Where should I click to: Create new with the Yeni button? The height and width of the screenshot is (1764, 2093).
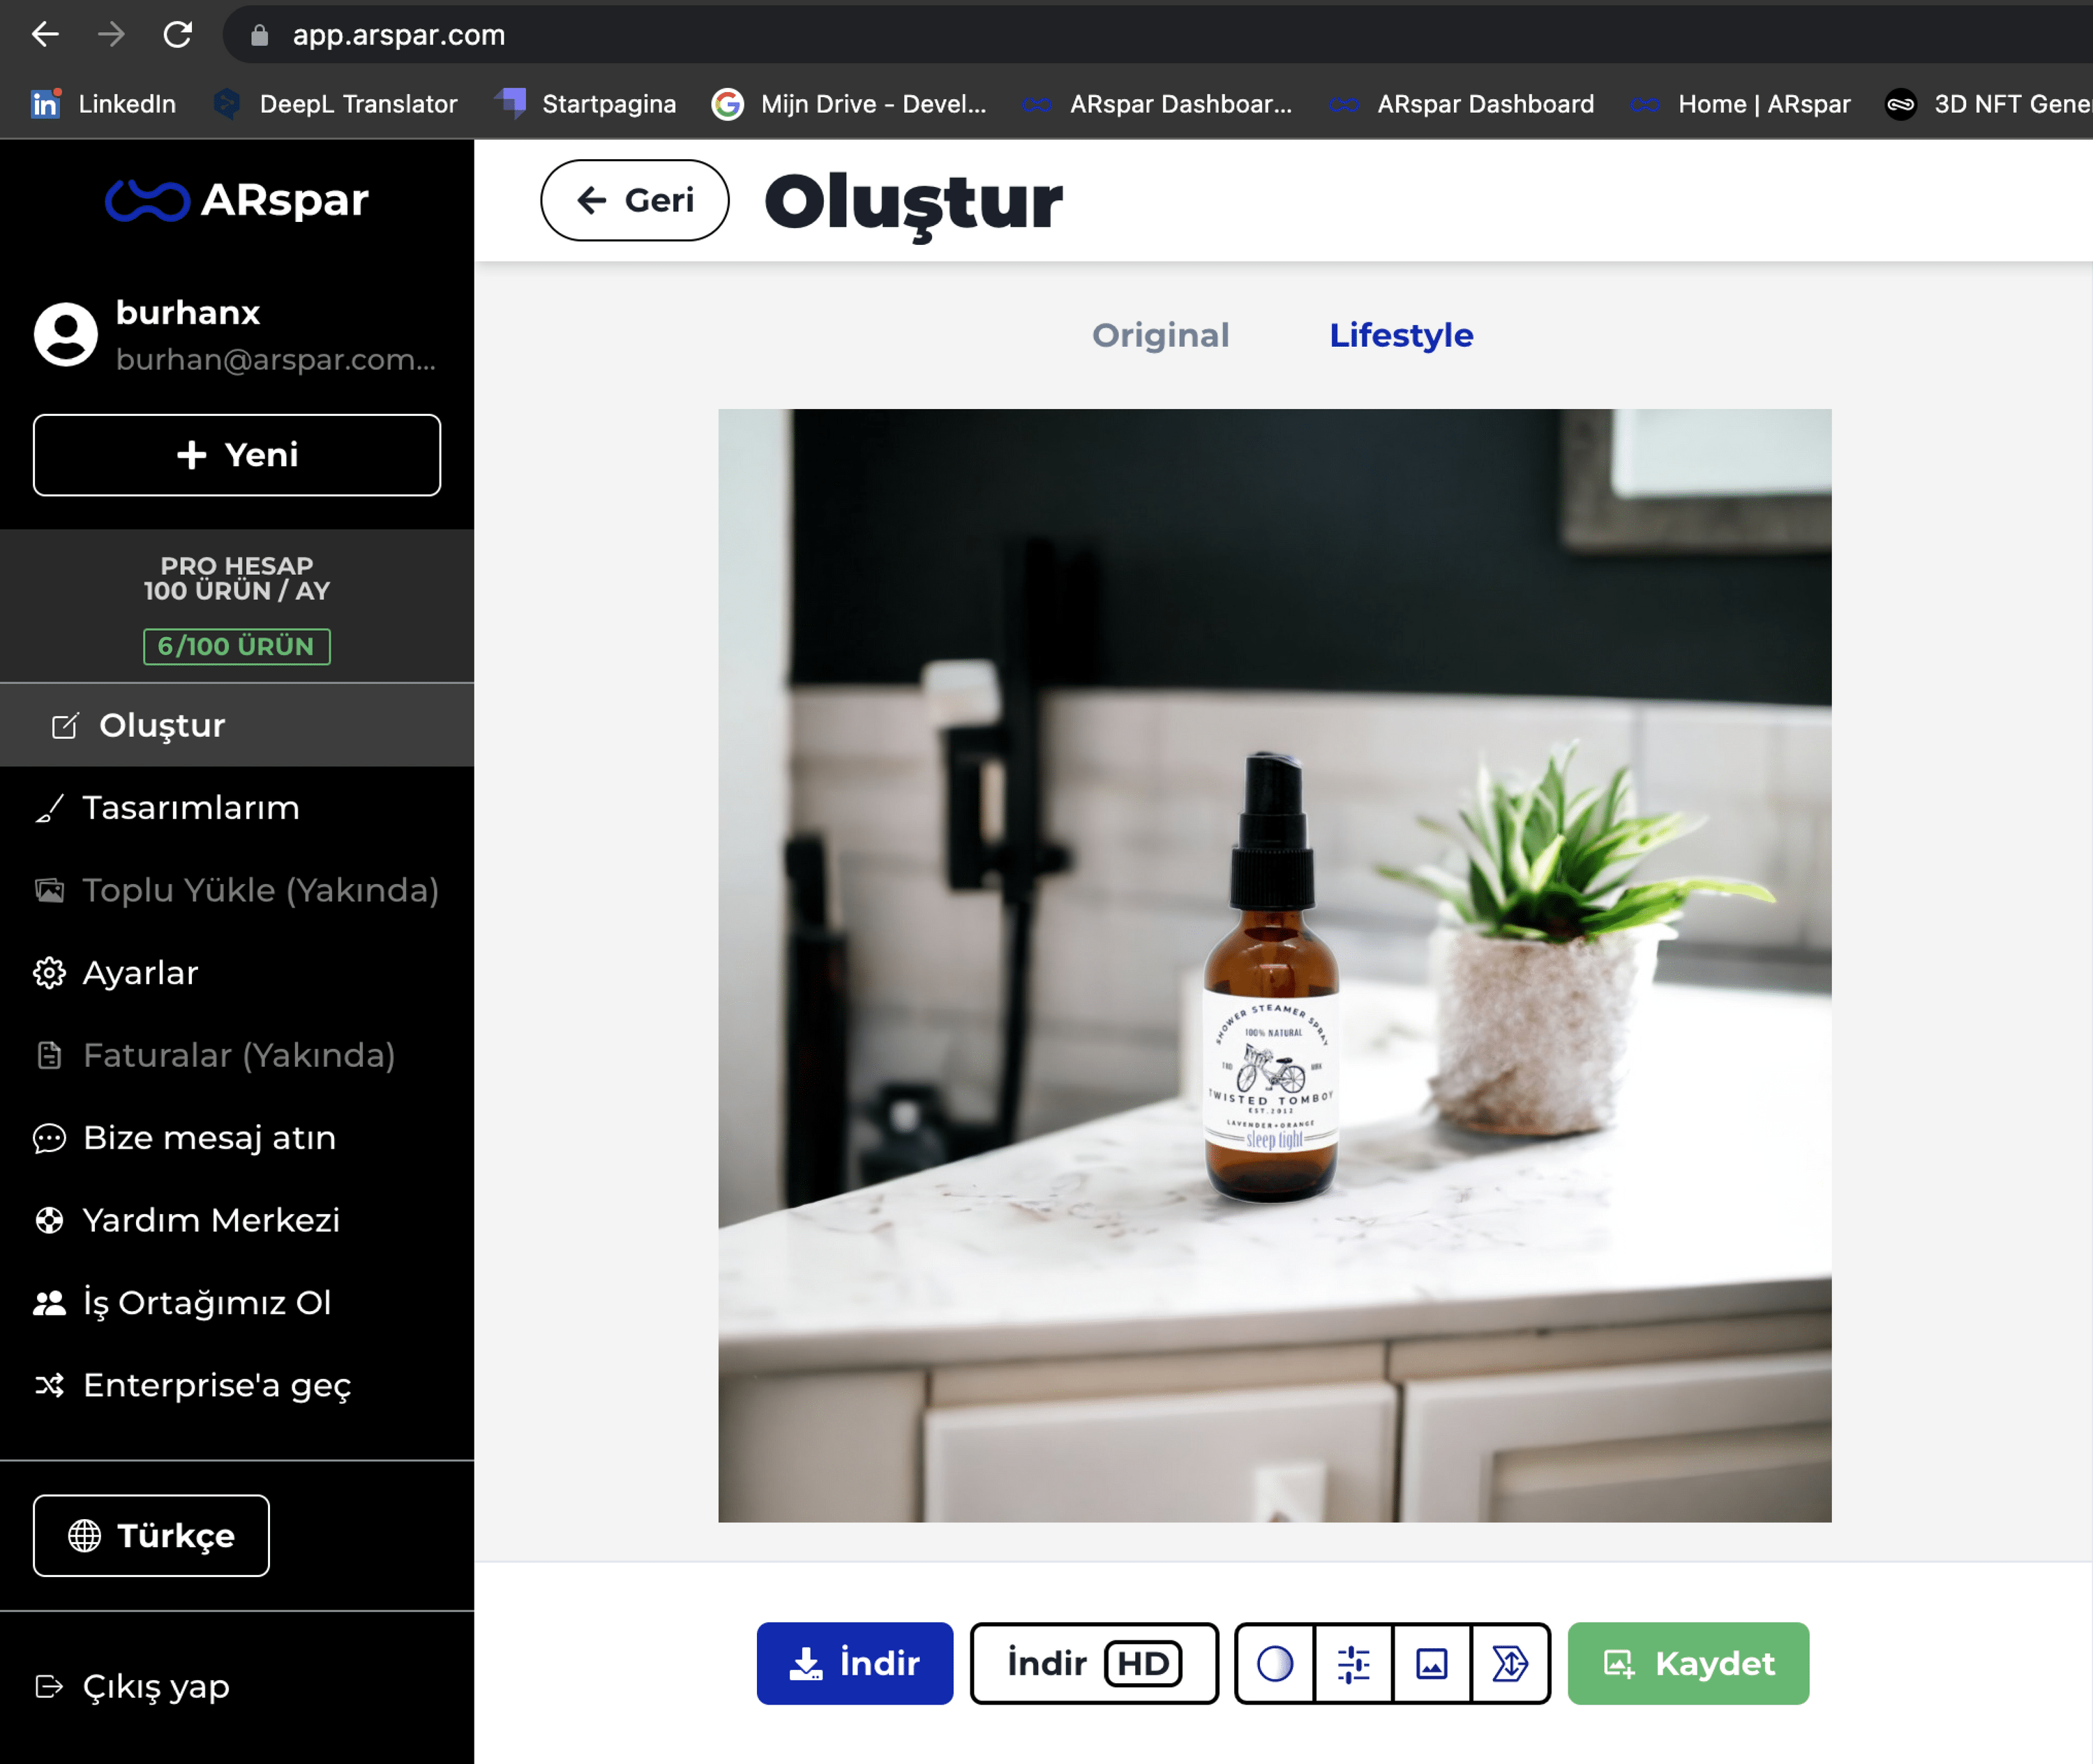[x=237, y=455]
